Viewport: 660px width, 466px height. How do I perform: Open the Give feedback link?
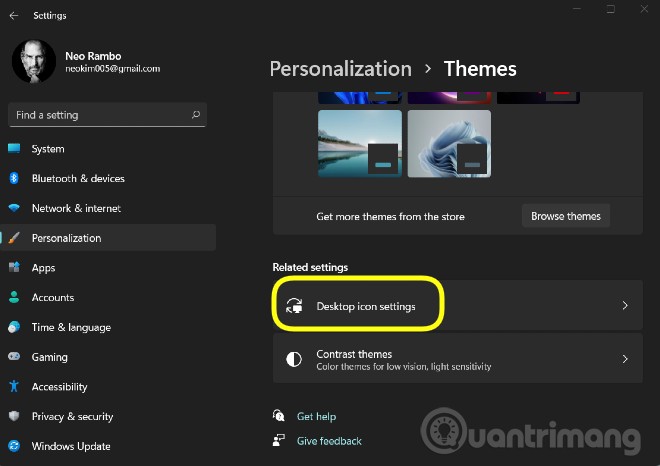[x=329, y=441]
